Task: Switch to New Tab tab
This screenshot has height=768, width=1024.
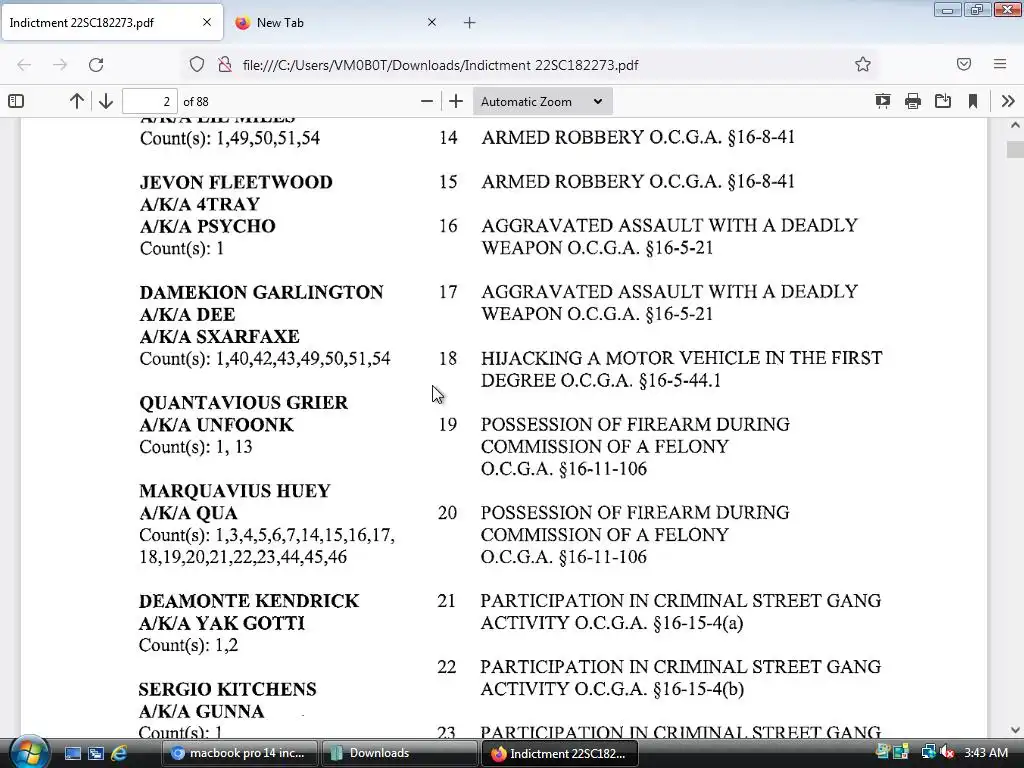Action: click(x=336, y=23)
